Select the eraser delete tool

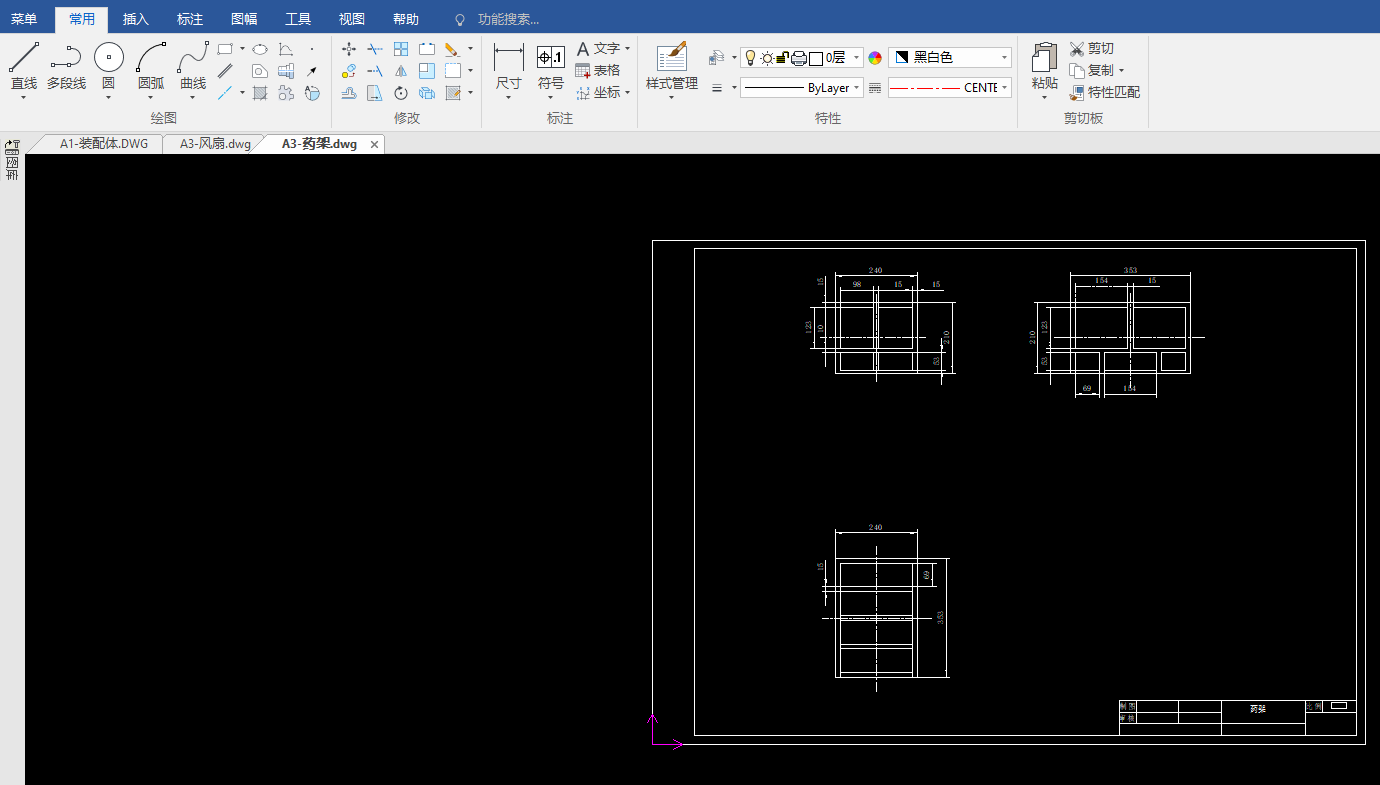click(452, 48)
